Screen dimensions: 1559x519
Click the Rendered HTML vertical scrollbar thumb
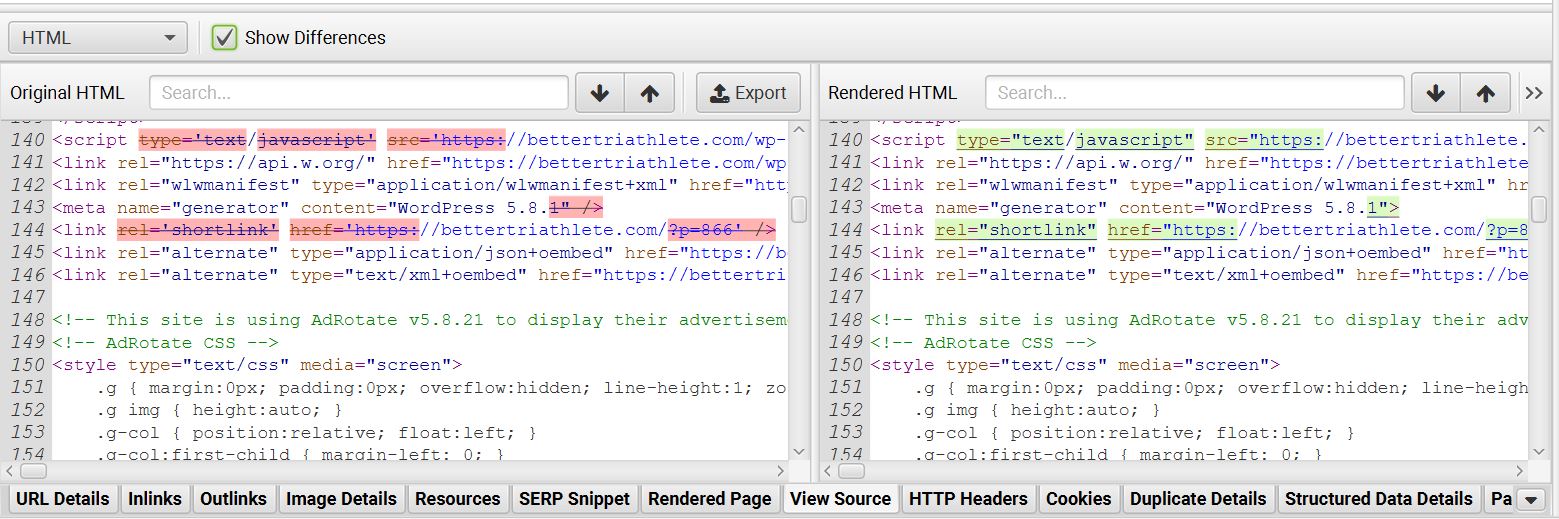[x=1539, y=209]
